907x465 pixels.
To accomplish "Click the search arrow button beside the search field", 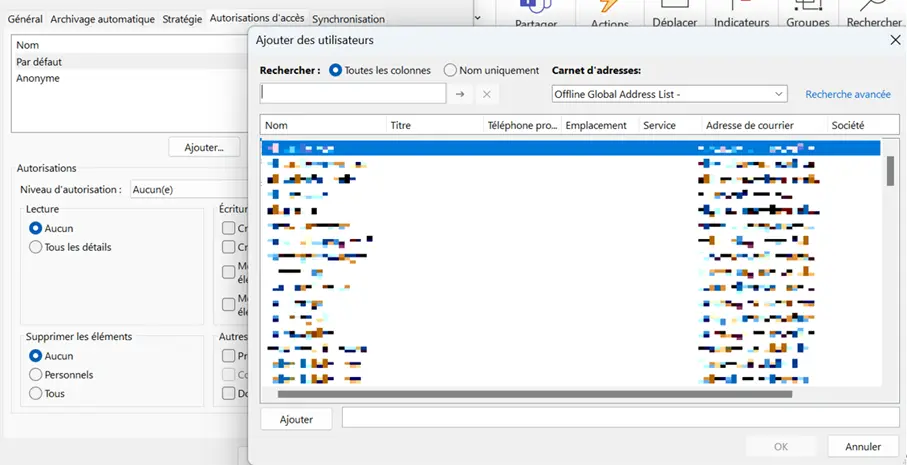I will [x=460, y=94].
